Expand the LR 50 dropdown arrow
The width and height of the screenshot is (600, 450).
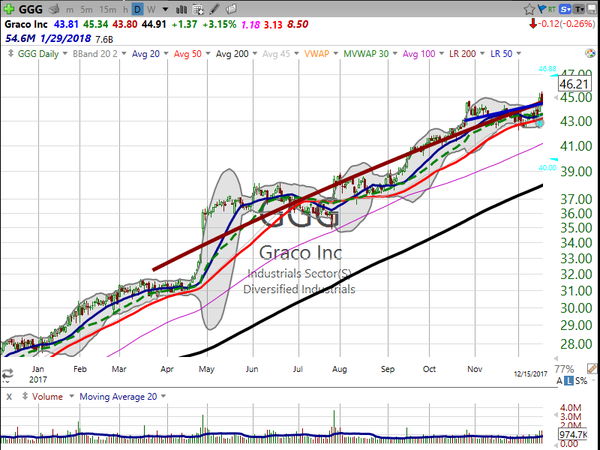pyautogui.click(x=518, y=54)
